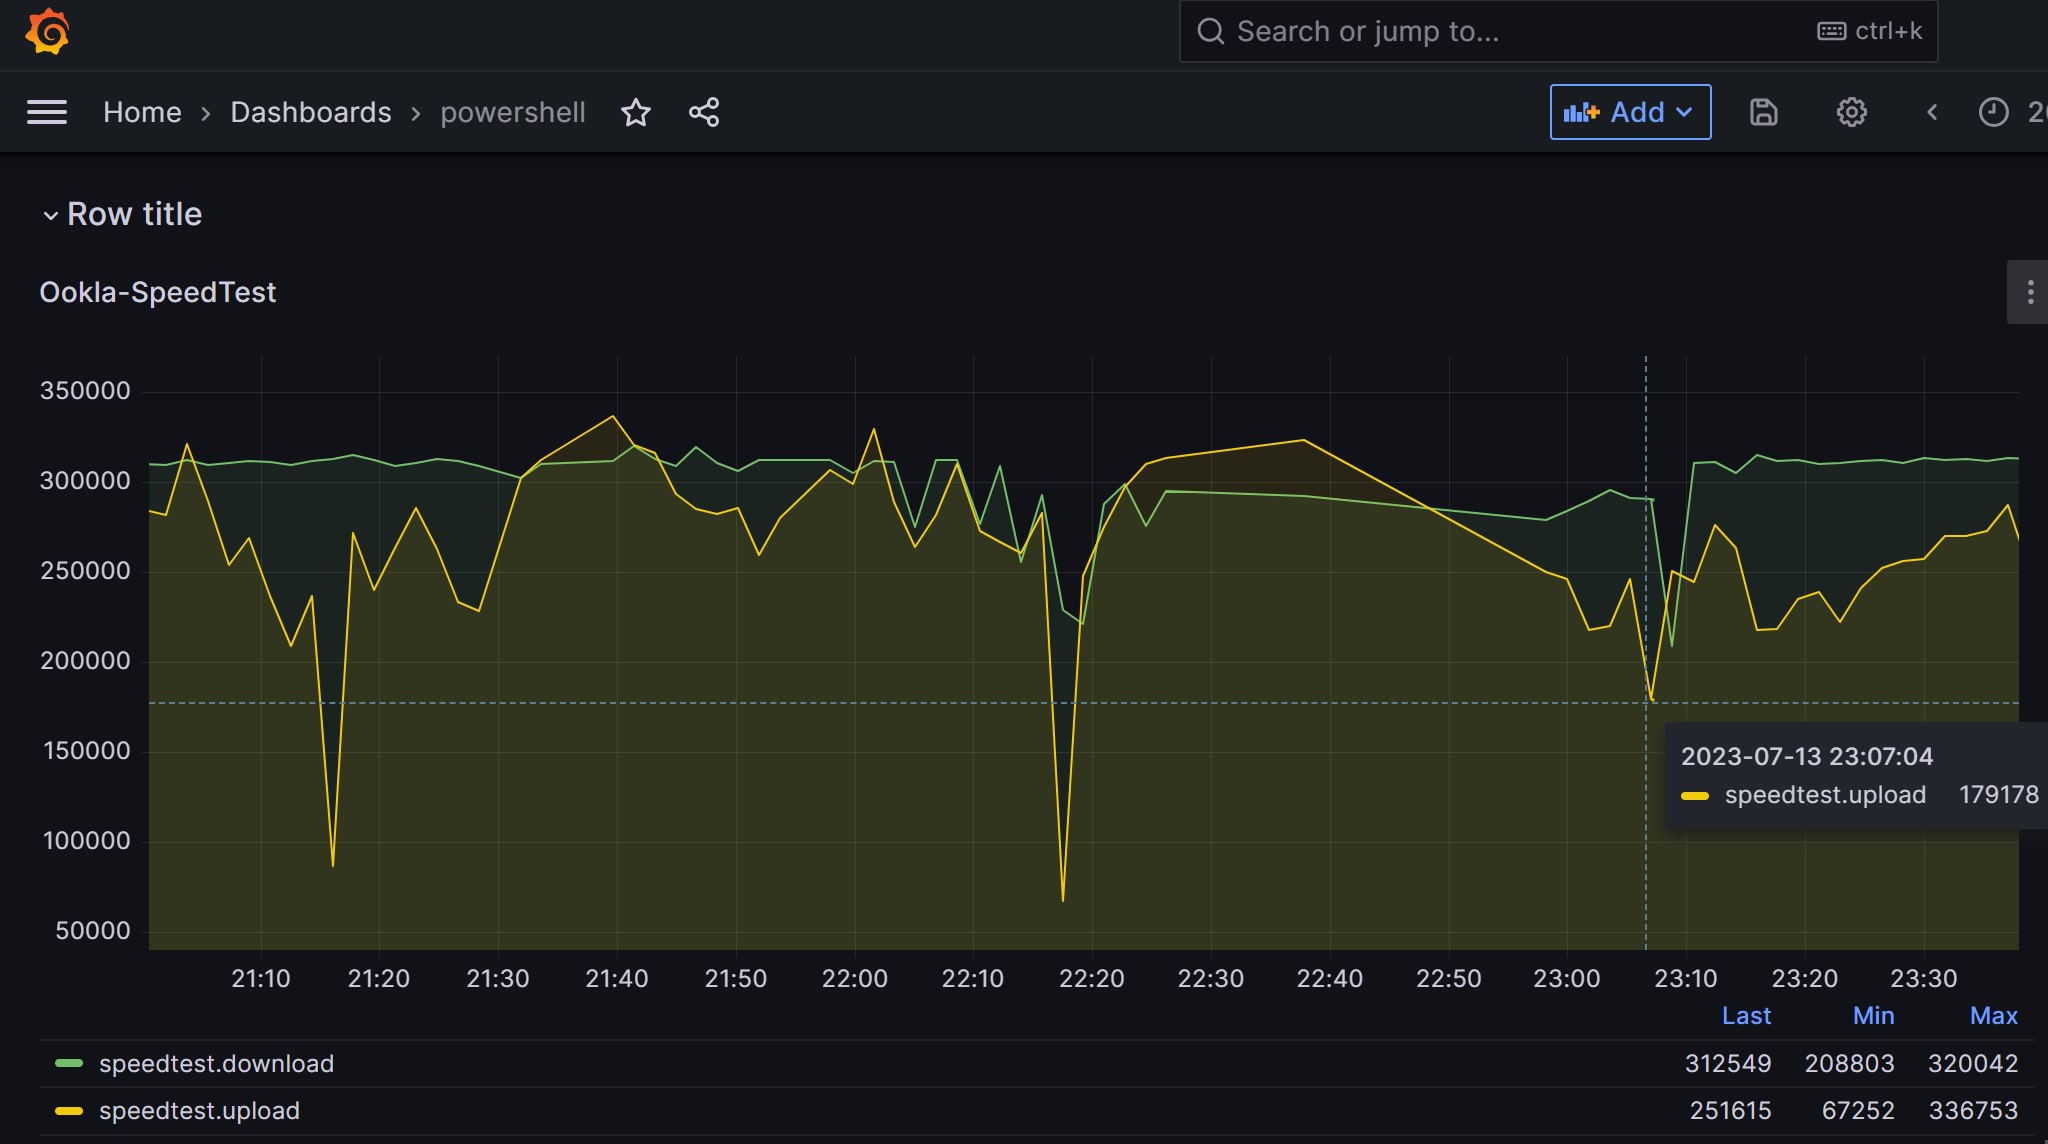Viewport: 2048px width, 1144px height.
Task: Open dashboard settings gear
Action: tap(1852, 112)
